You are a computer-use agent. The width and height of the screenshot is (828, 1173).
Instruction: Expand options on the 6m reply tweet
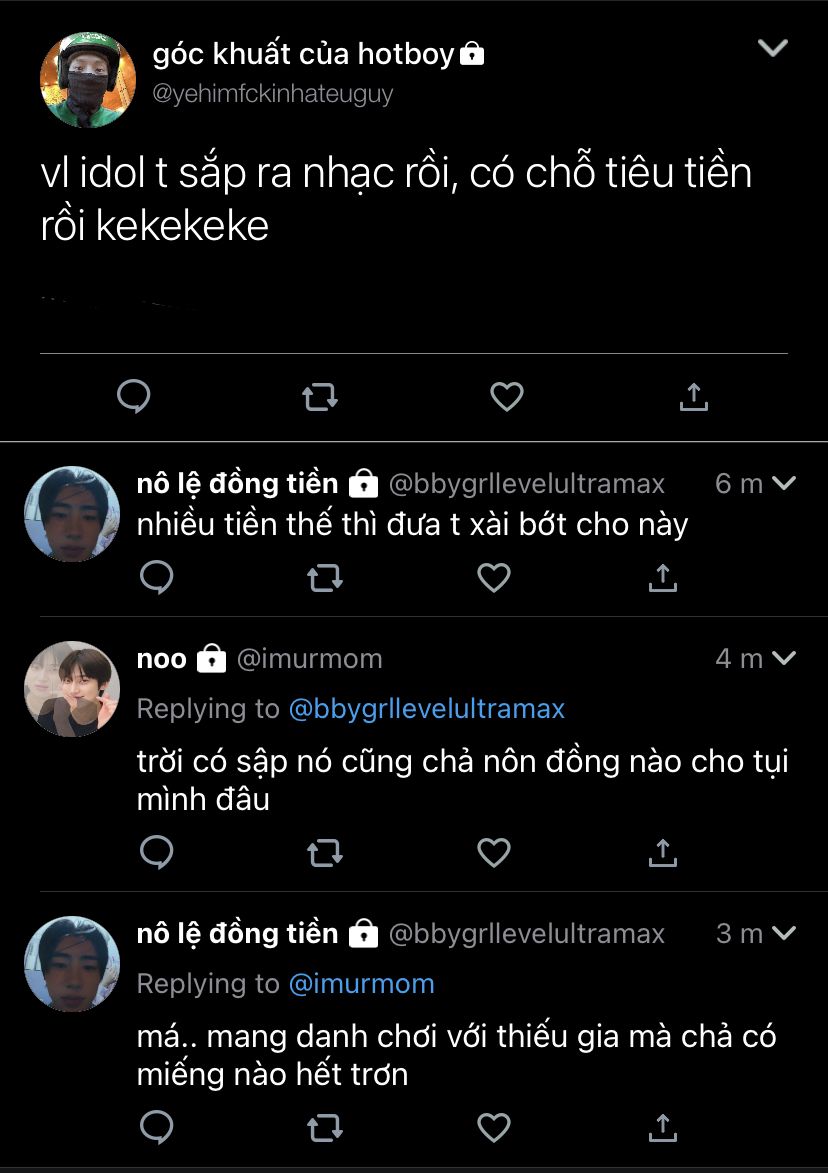click(784, 484)
